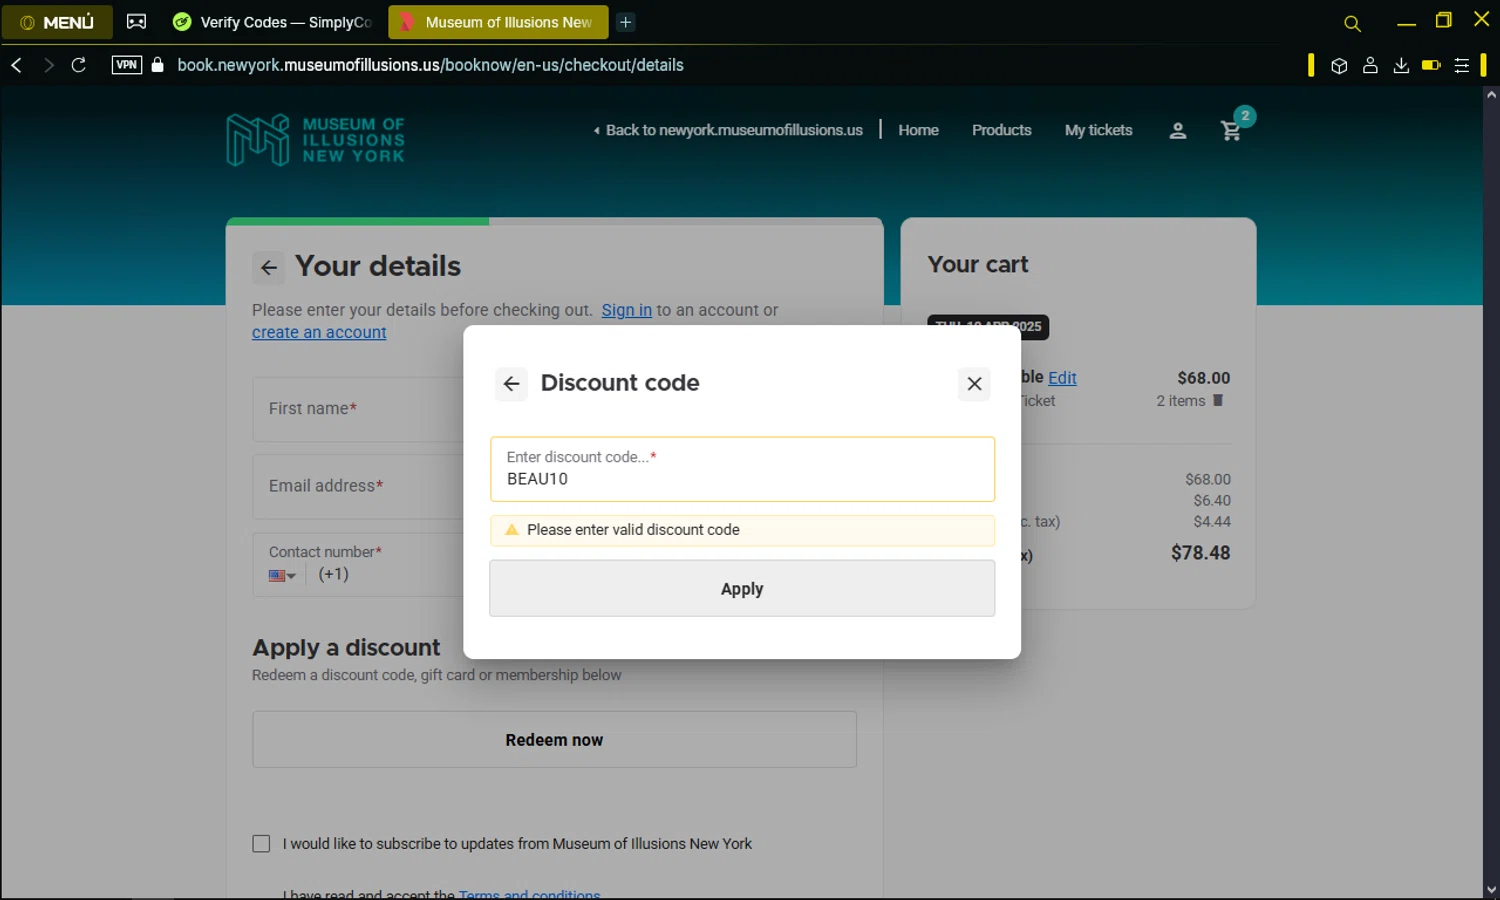This screenshot has height=900, width=1500.
Task: Toggle the VPN badge in the address bar
Action: [127, 65]
